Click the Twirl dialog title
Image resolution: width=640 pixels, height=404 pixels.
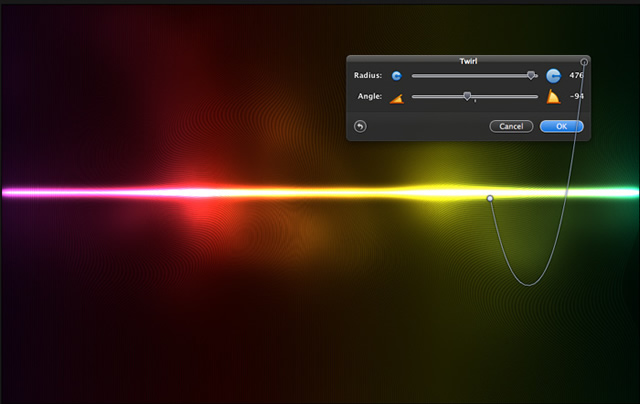coord(468,61)
